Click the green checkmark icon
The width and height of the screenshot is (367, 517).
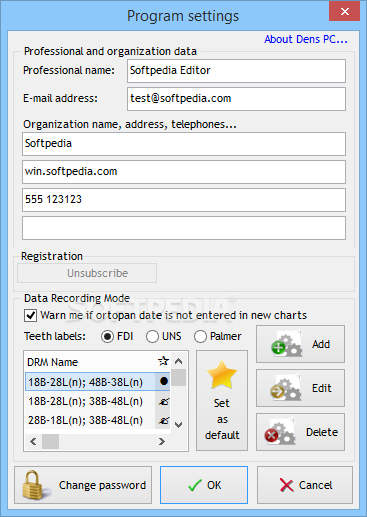195,485
